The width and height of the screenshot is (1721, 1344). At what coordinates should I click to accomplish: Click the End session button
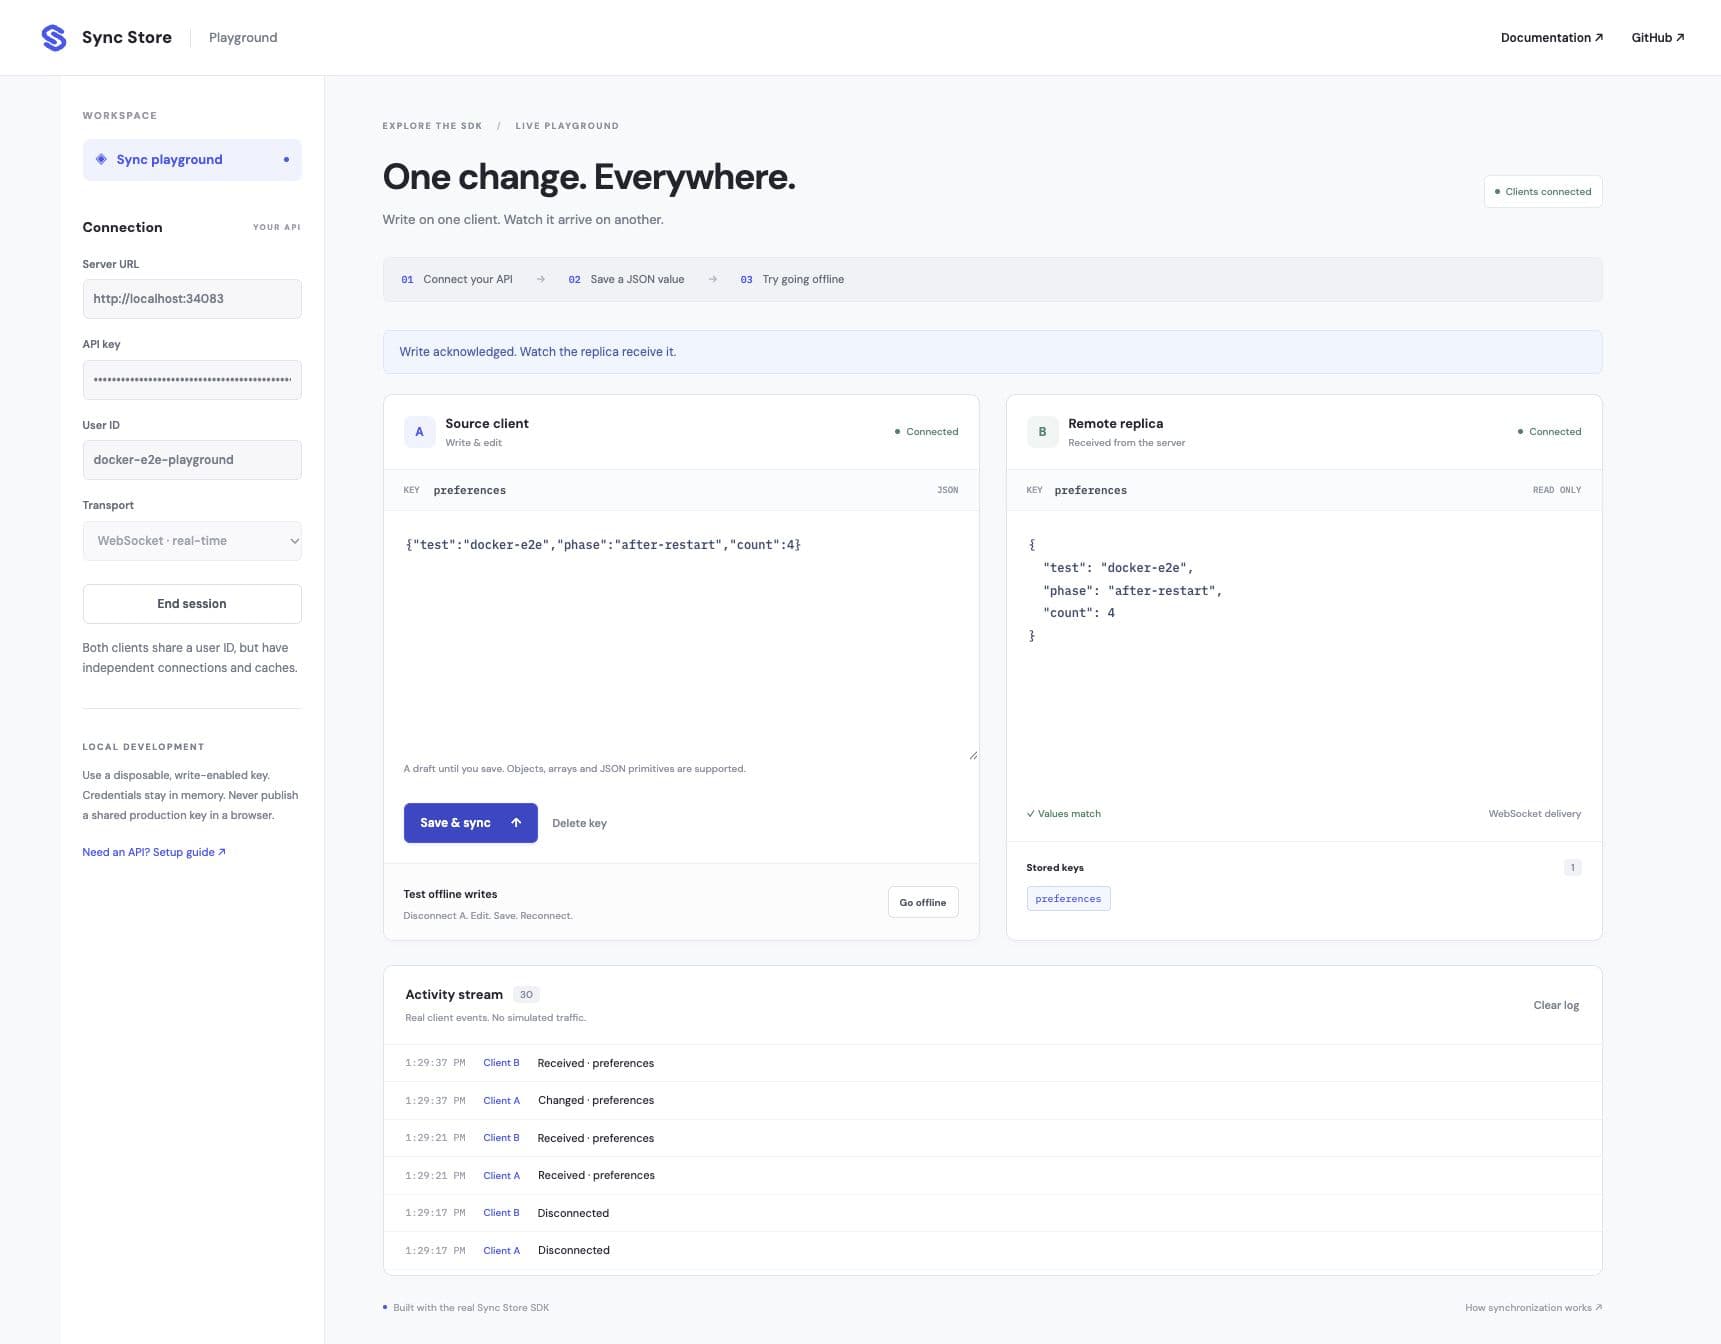coord(192,604)
